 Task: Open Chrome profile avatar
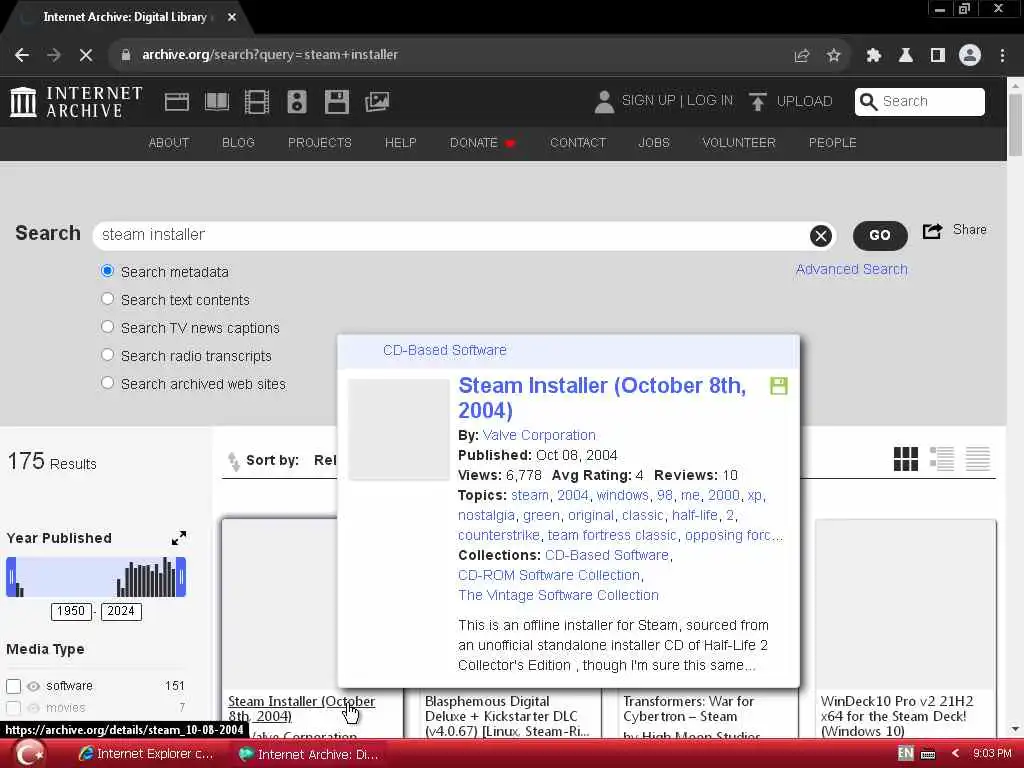click(x=970, y=56)
